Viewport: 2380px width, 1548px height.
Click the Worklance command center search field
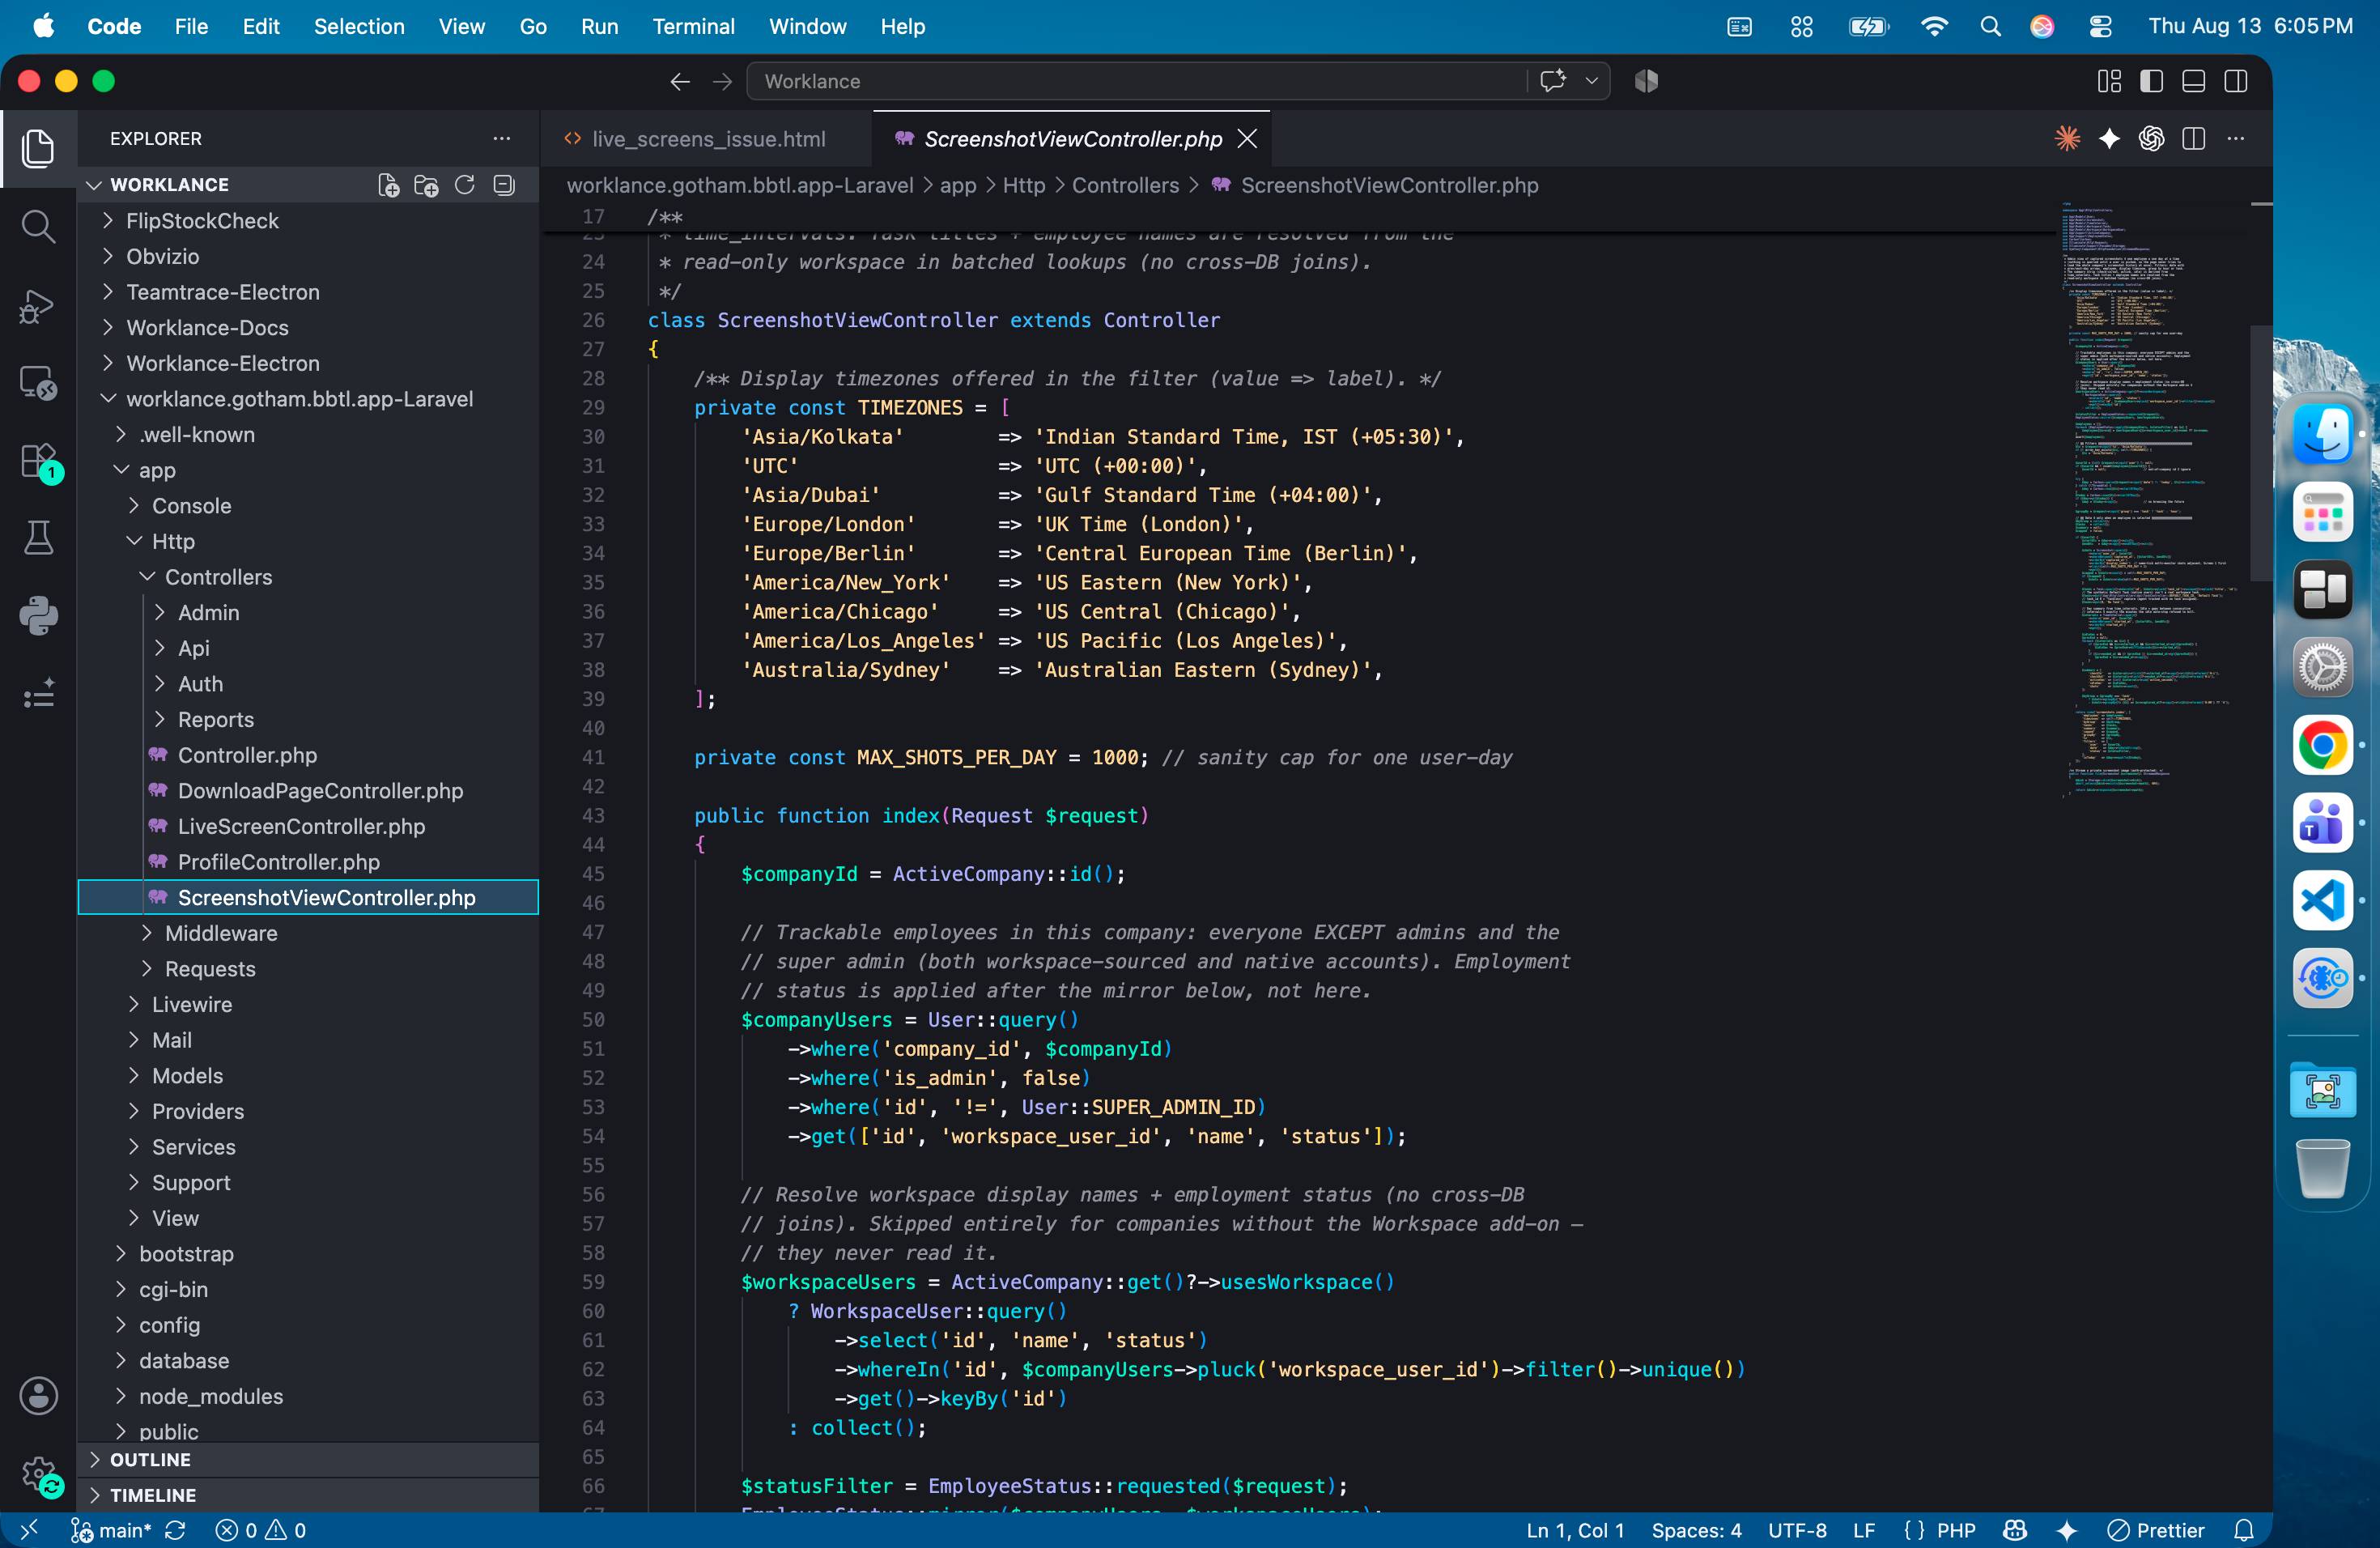[x=1135, y=81]
